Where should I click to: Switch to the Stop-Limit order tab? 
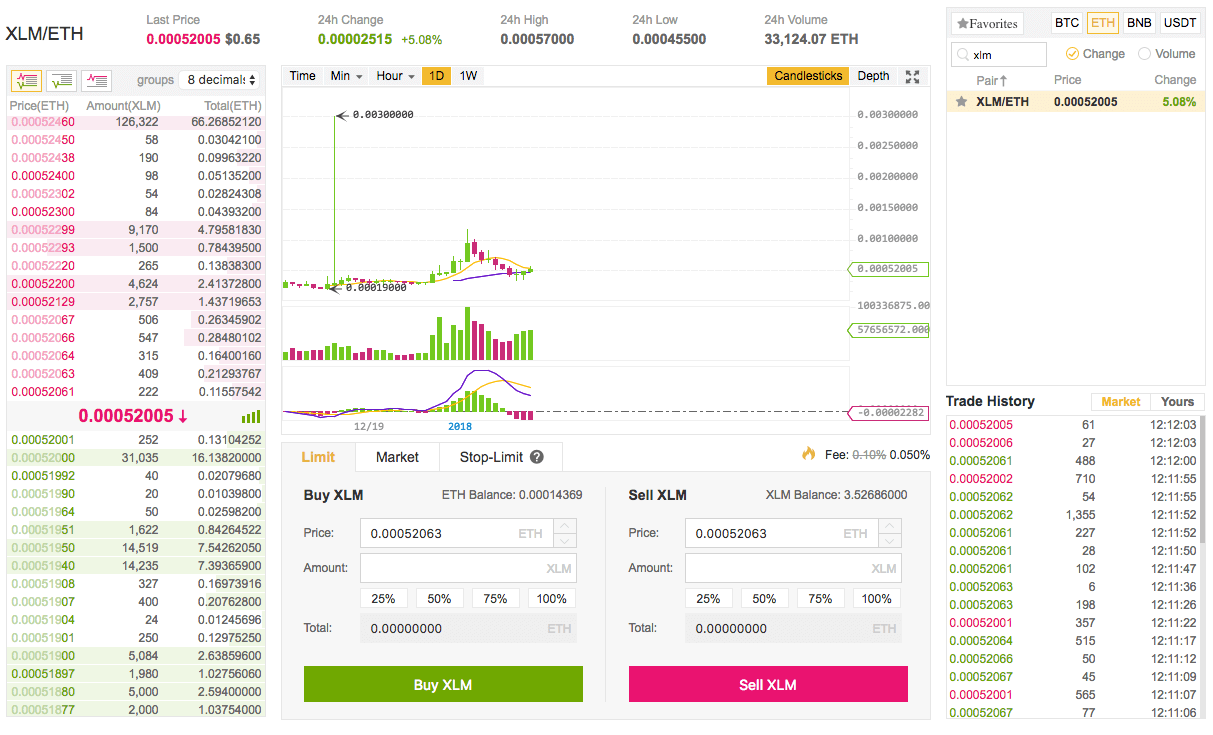coord(492,457)
